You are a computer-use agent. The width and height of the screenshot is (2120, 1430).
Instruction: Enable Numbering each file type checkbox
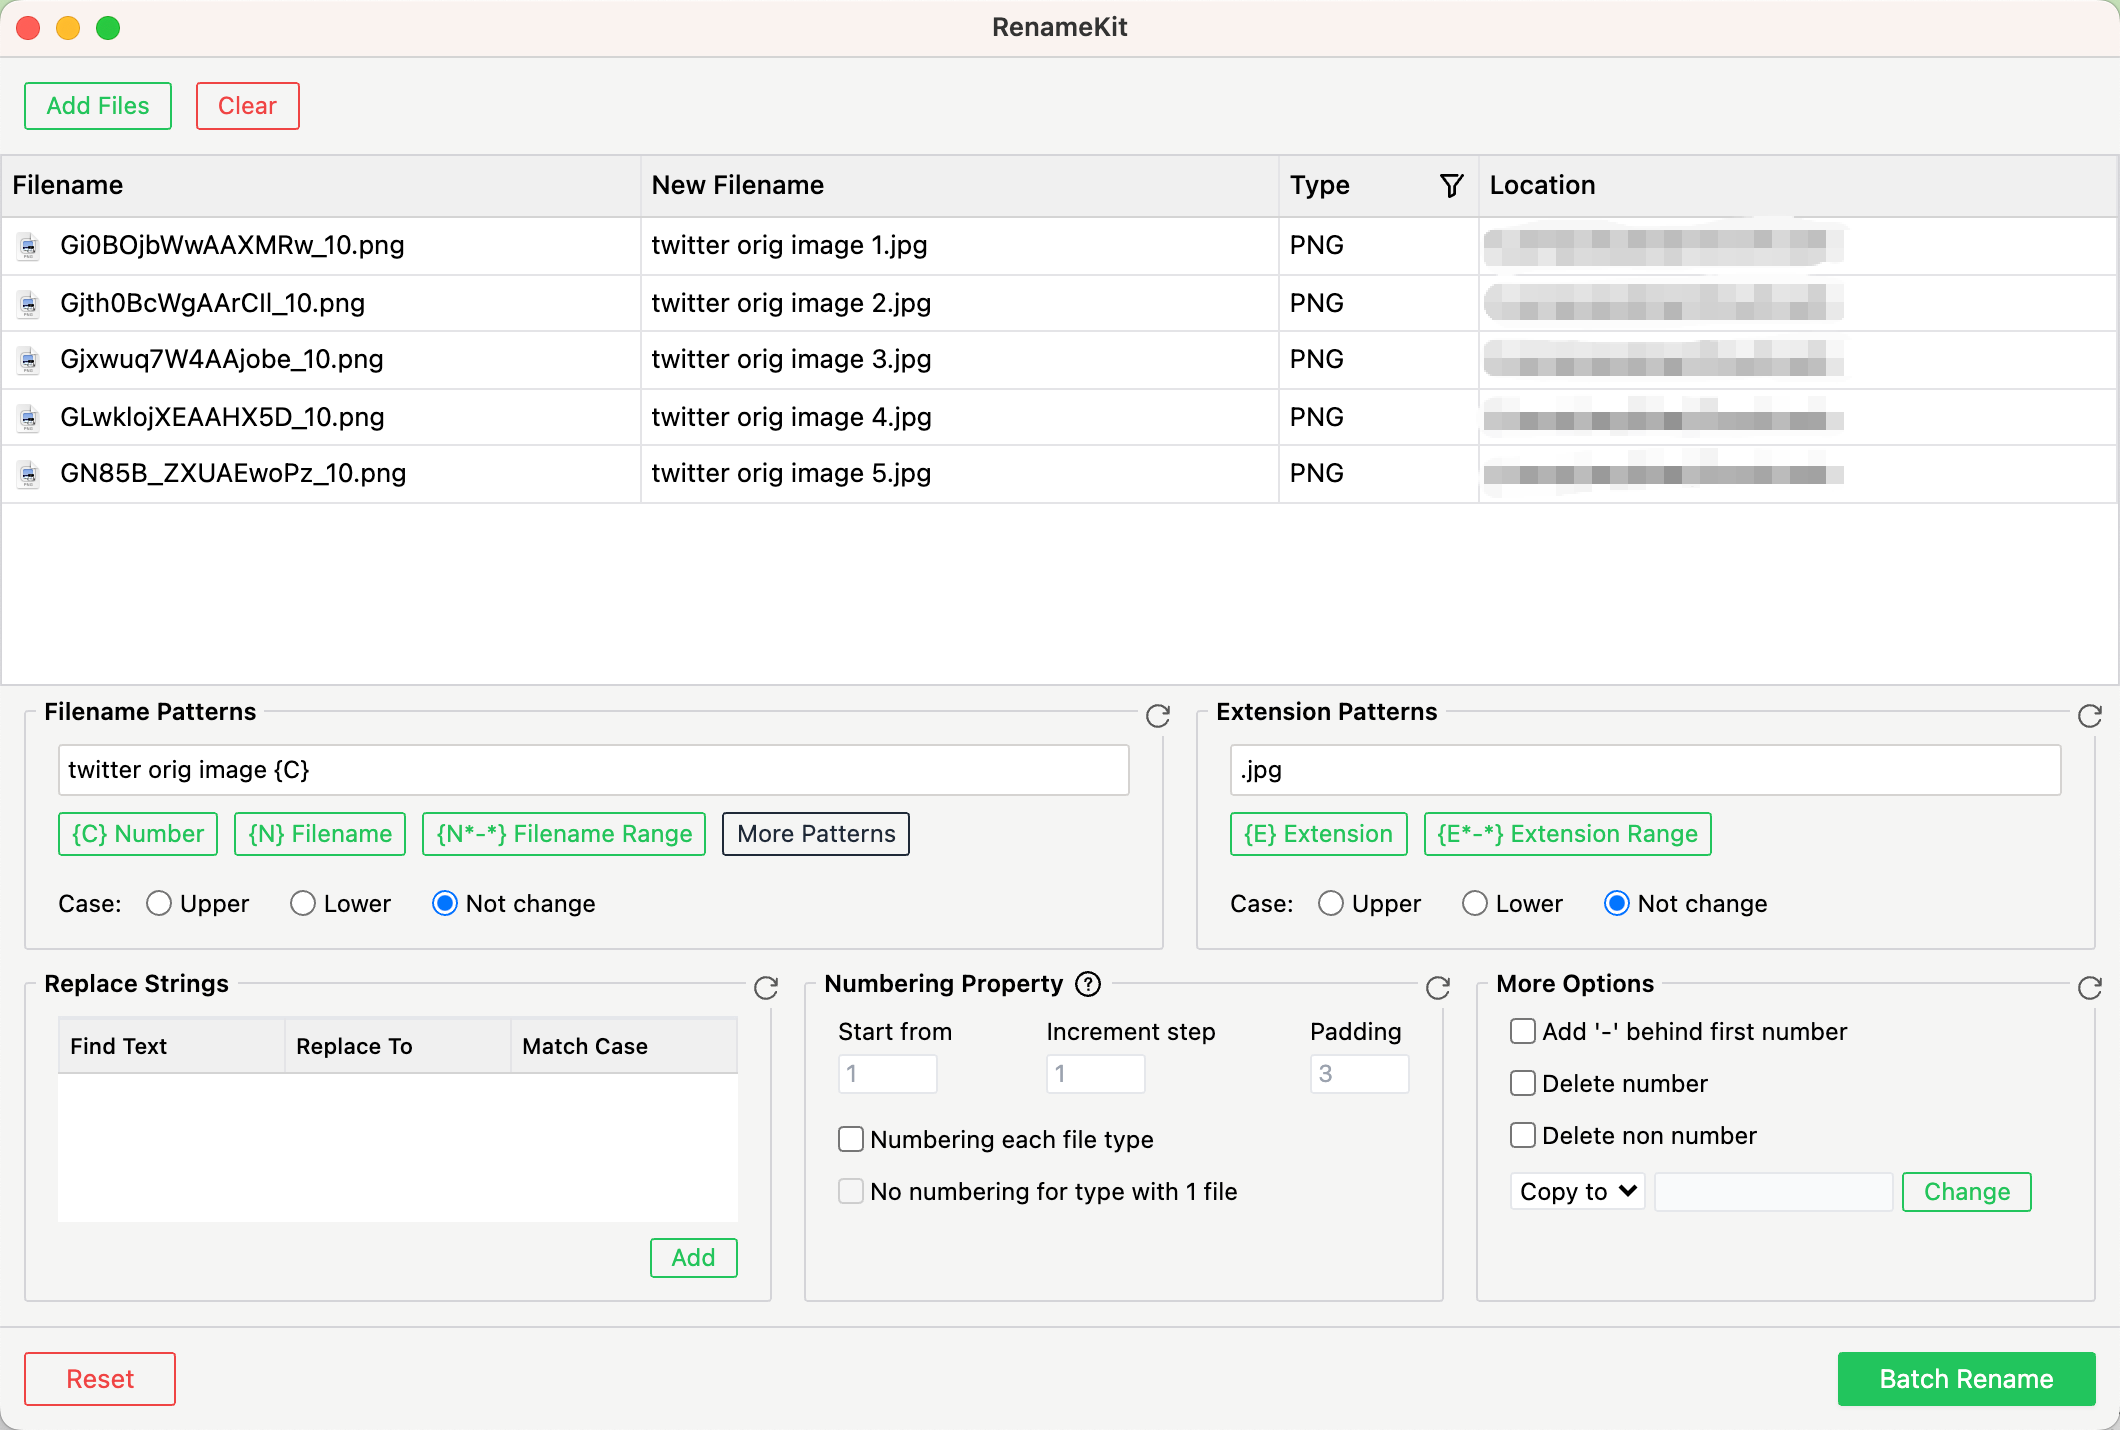(x=851, y=1139)
